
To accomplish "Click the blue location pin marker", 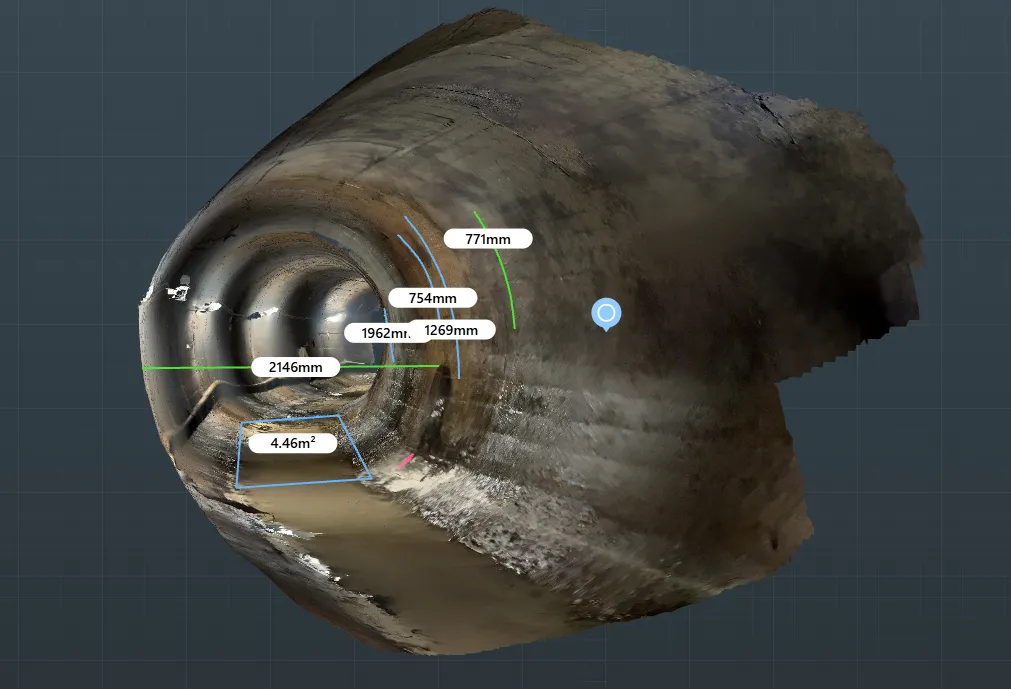I will [606, 314].
